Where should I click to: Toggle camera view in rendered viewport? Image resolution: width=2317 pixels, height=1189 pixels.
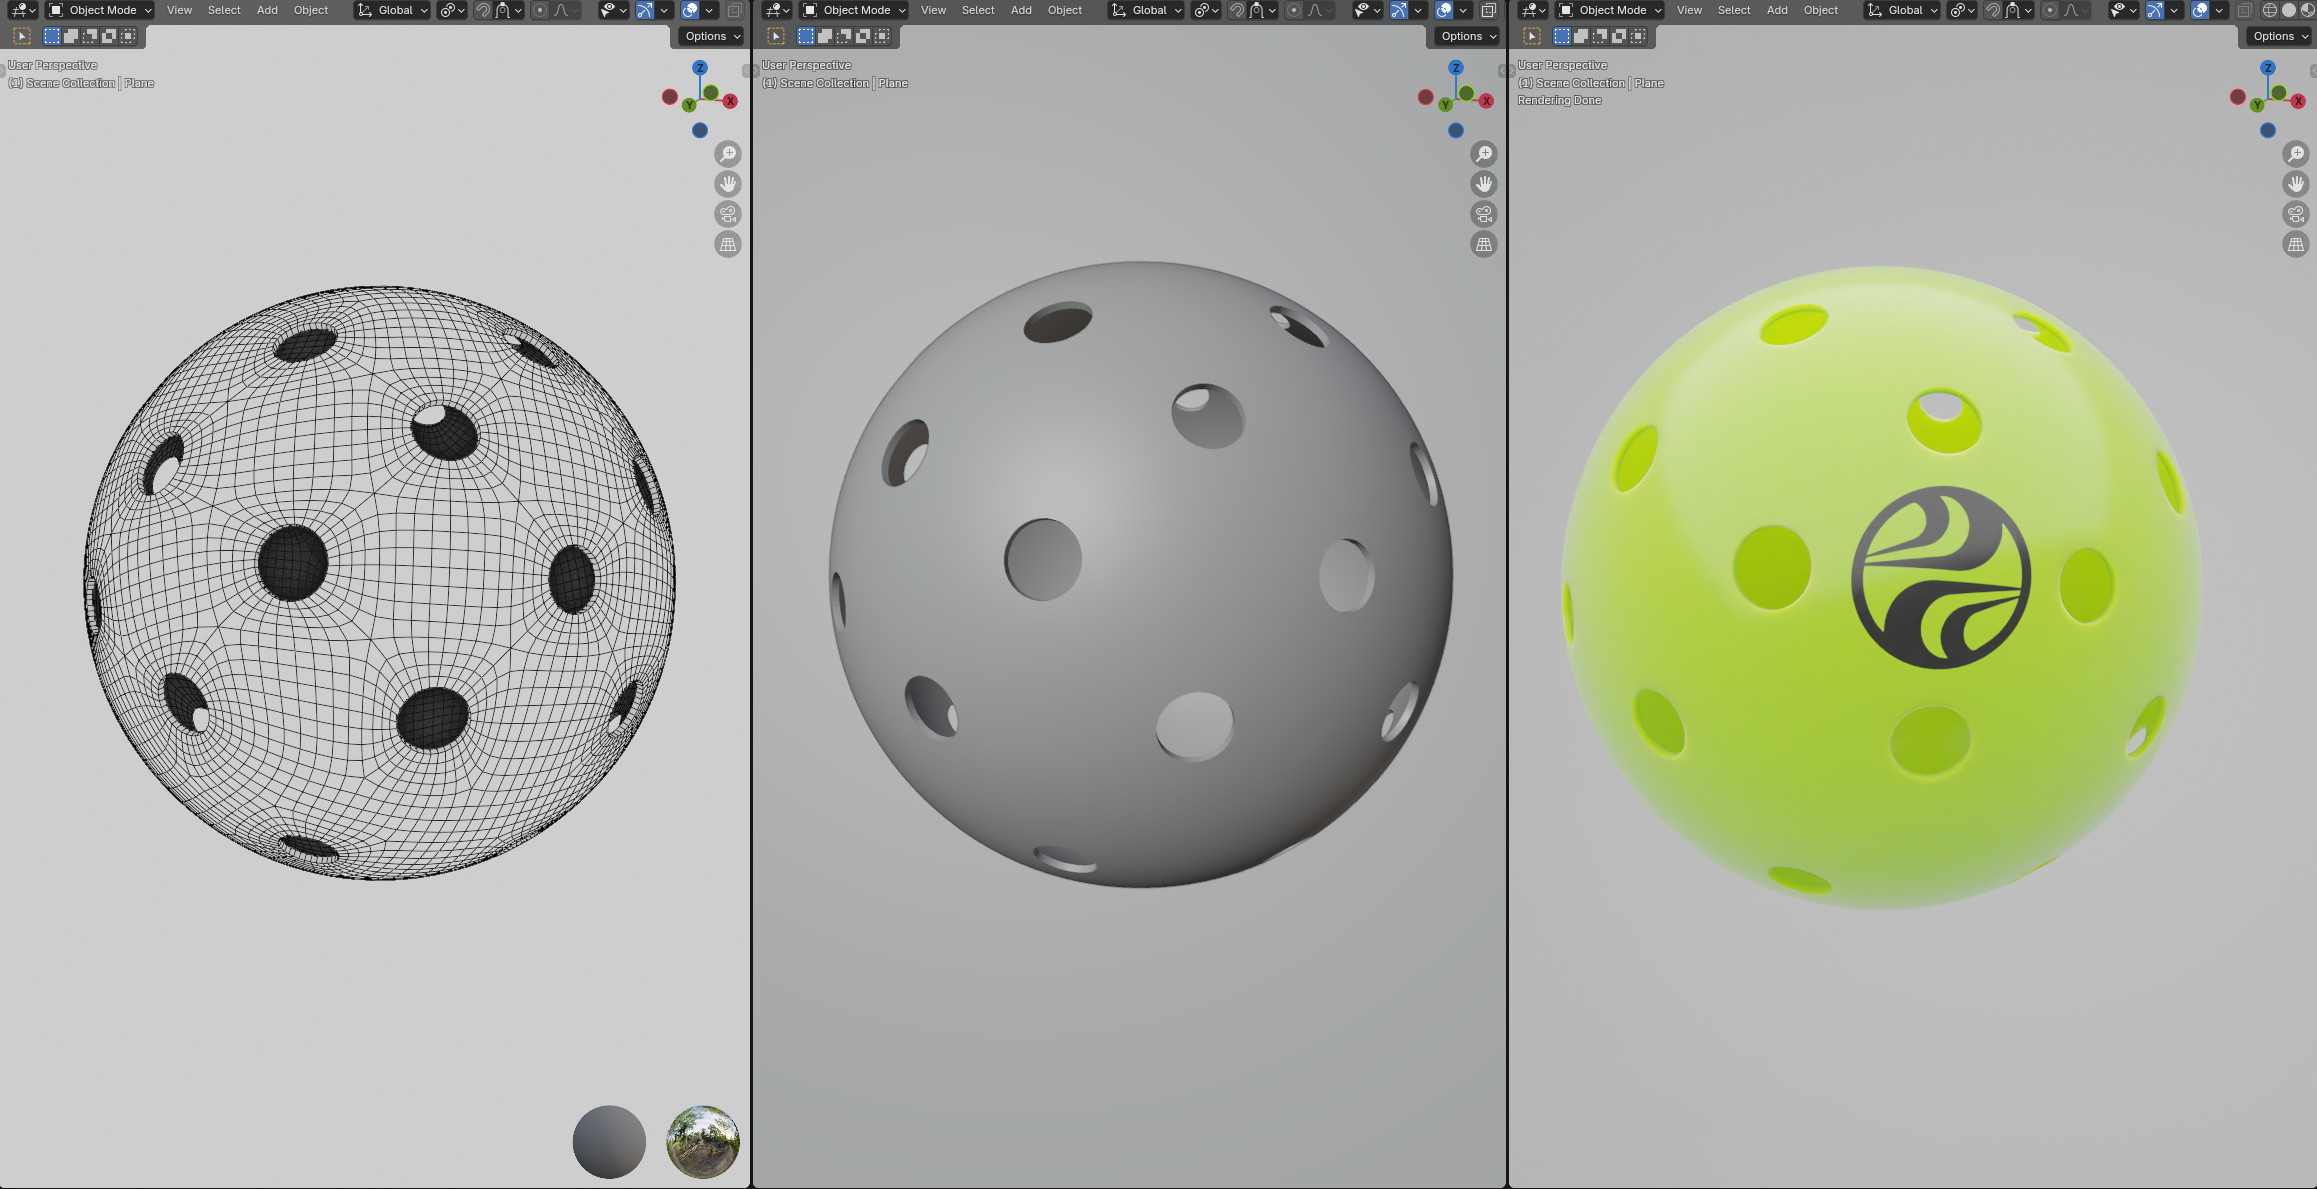(x=2296, y=214)
